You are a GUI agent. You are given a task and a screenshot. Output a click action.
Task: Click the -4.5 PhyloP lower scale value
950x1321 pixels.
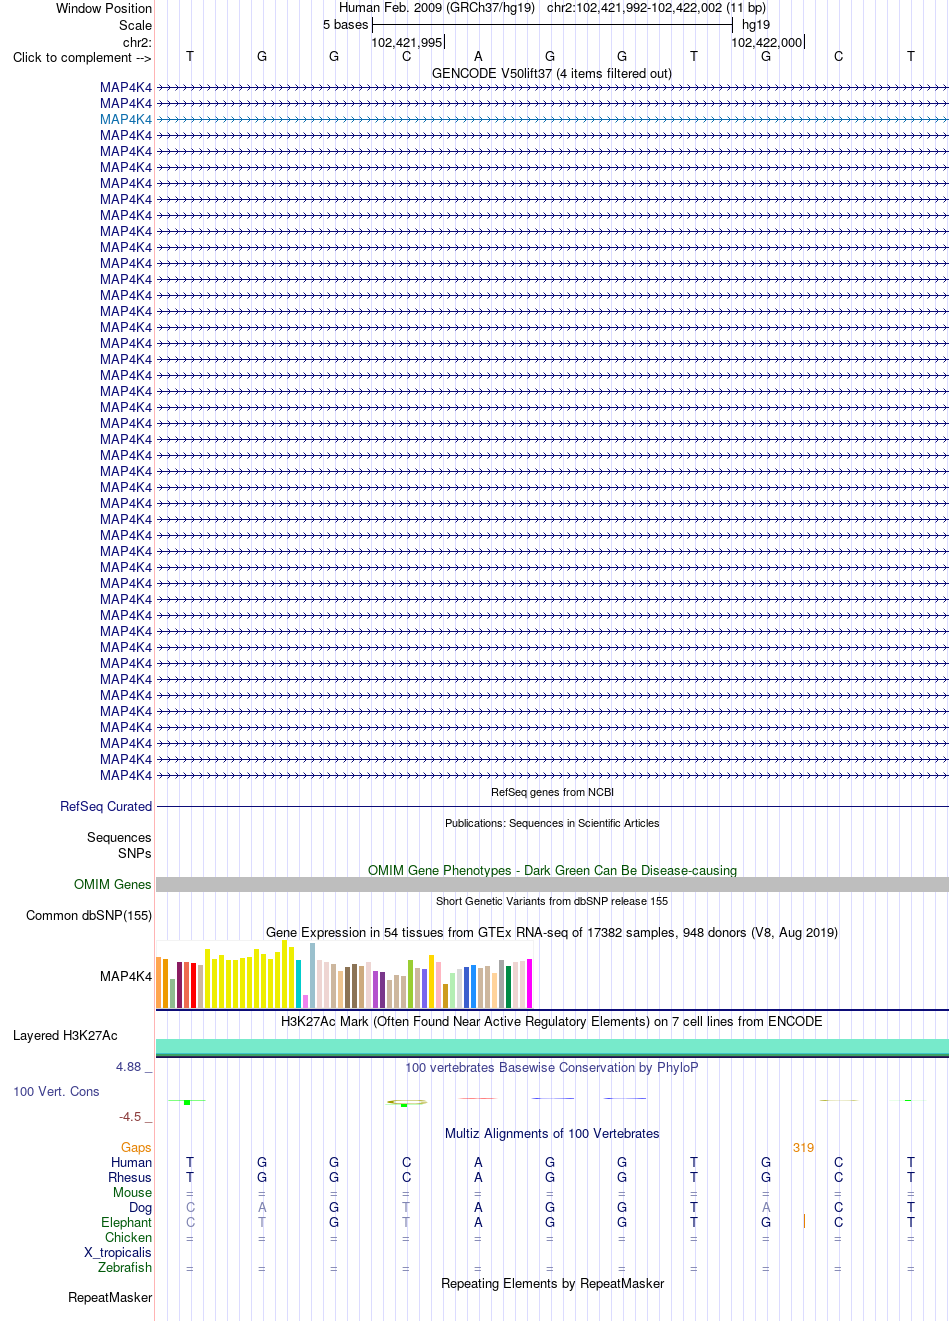(130, 1117)
